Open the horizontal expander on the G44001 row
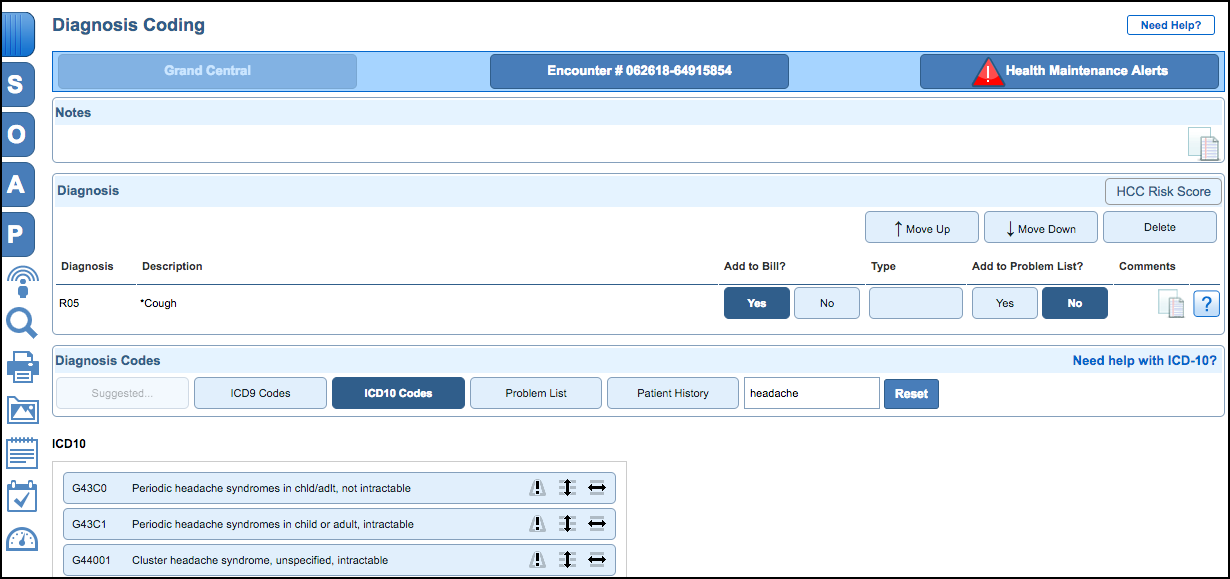The height and width of the screenshot is (579, 1230). [x=596, y=559]
